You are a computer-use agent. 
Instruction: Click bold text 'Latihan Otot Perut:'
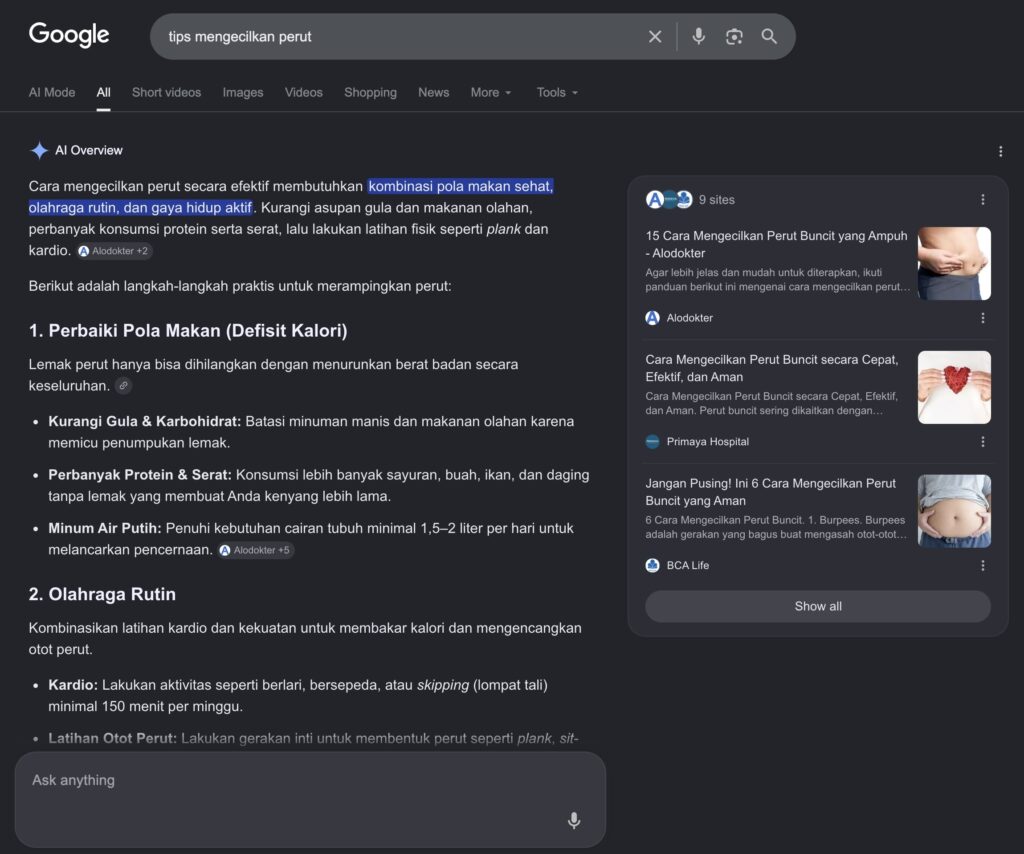(x=112, y=738)
